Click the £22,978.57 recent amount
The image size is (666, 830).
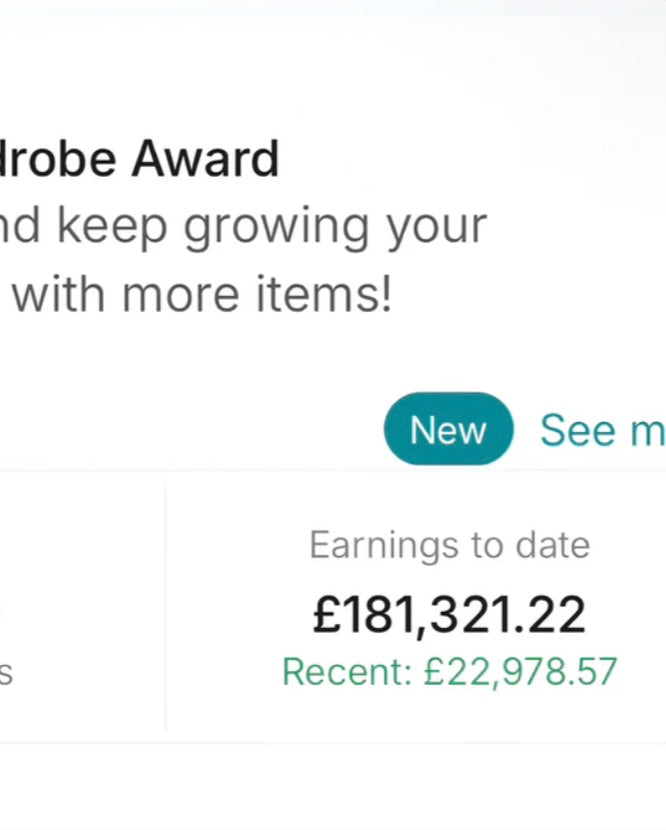(520, 672)
